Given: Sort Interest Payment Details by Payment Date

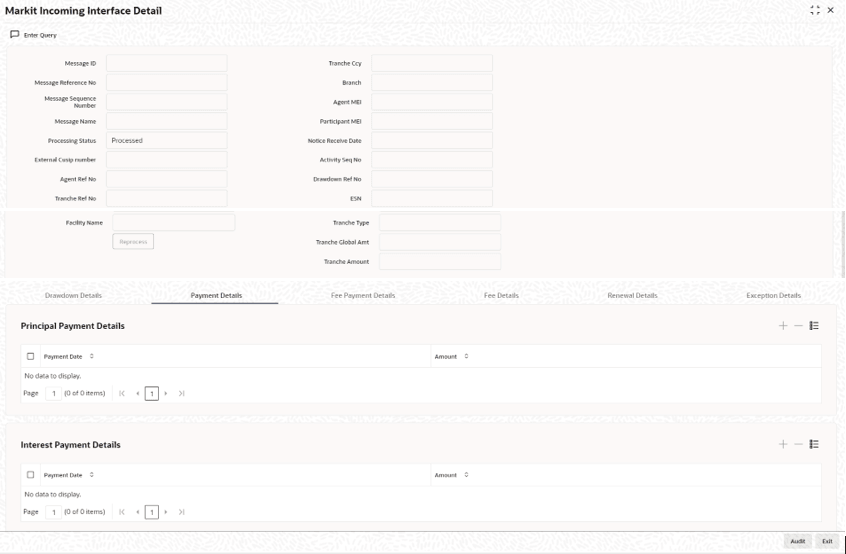Looking at the screenshot, I should pos(92,475).
